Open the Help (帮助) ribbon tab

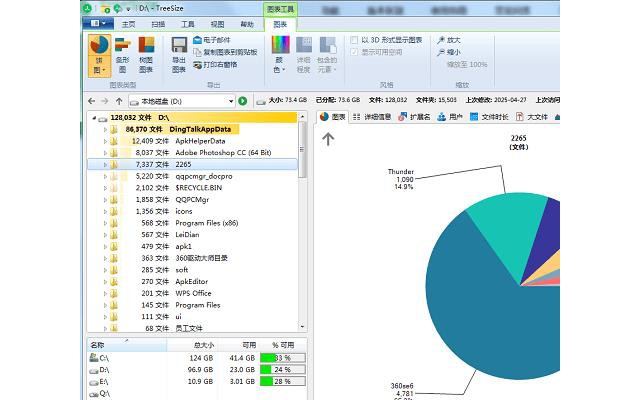(247, 24)
